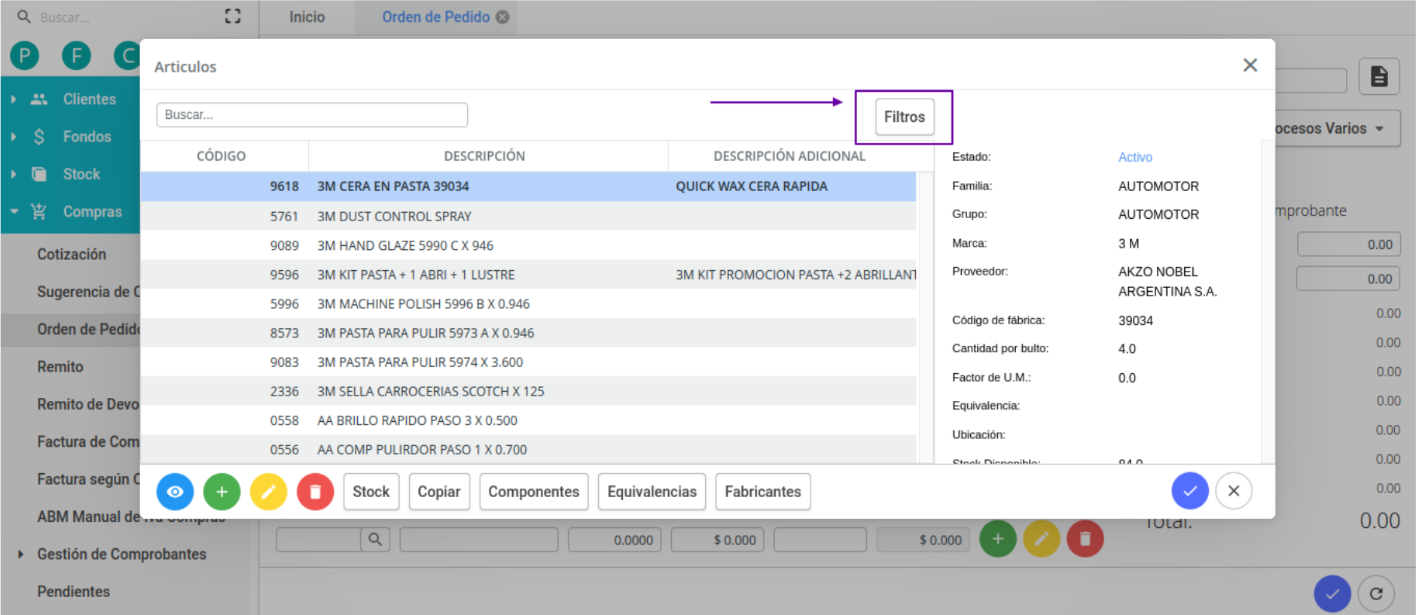Click the blue eye view icon in Articulos dialog
1416x615 pixels.
click(x=175, y=492)
